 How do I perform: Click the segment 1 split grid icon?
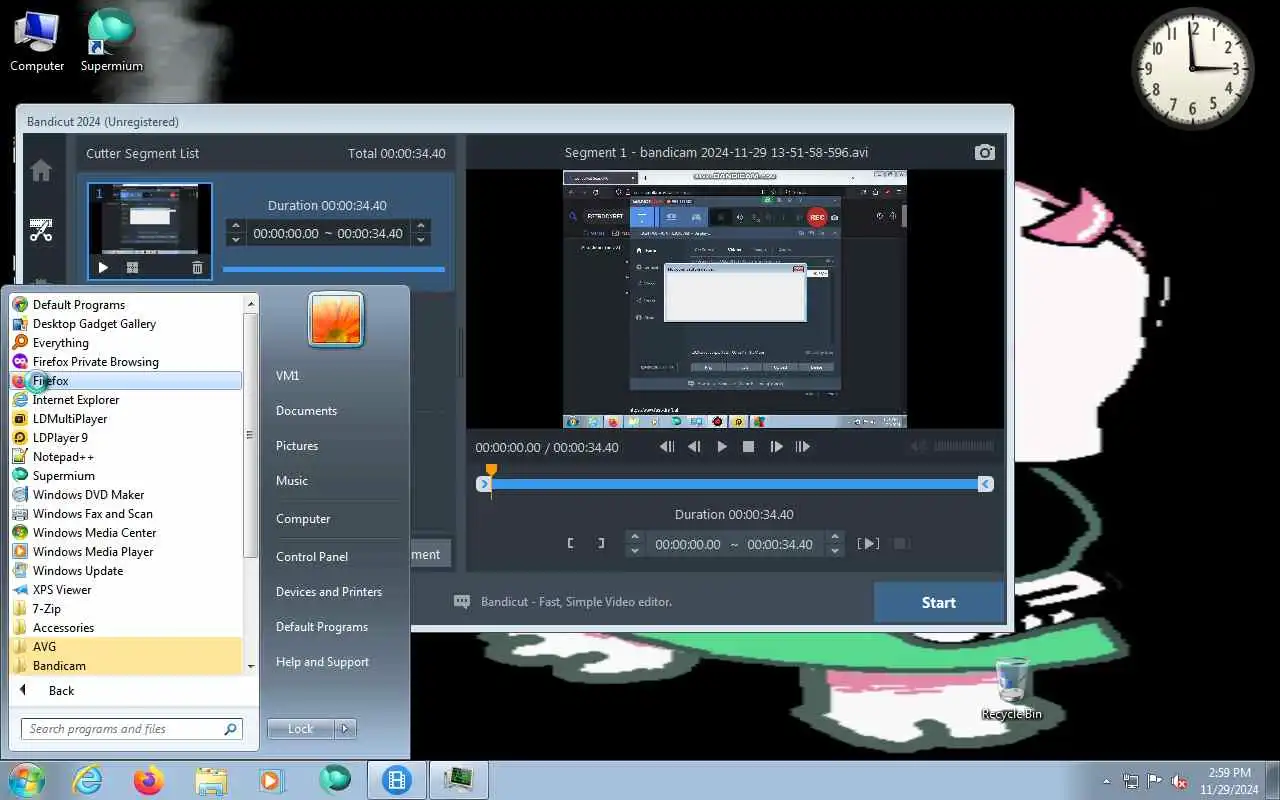132,268
